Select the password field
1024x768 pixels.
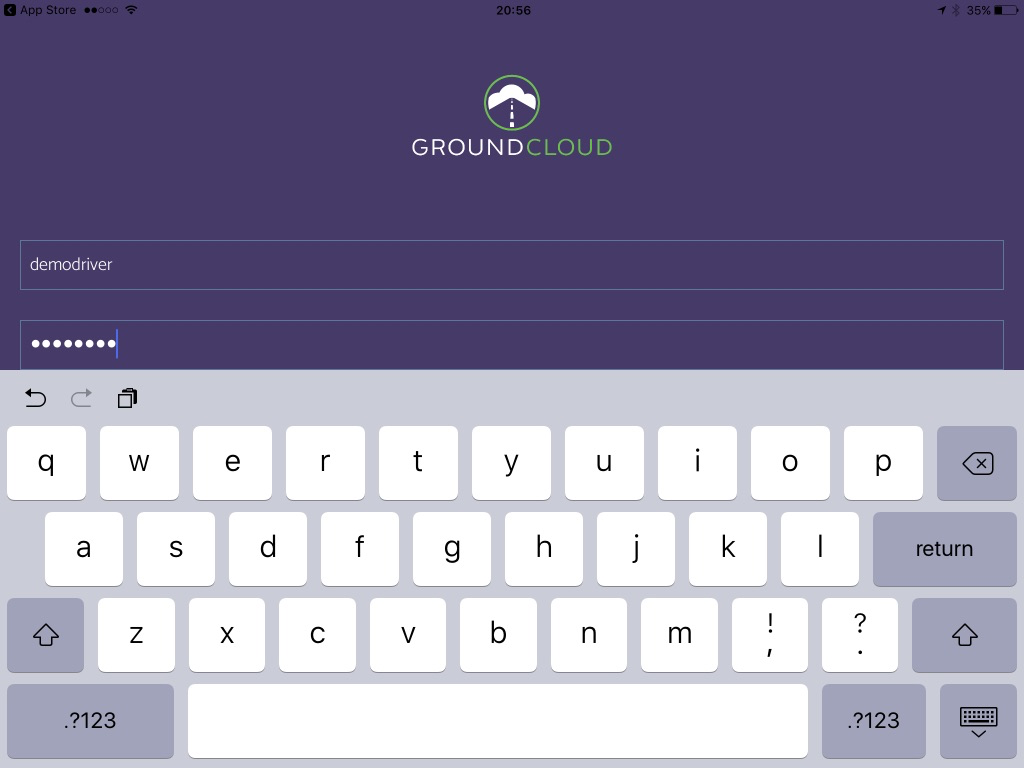(512, 345)
